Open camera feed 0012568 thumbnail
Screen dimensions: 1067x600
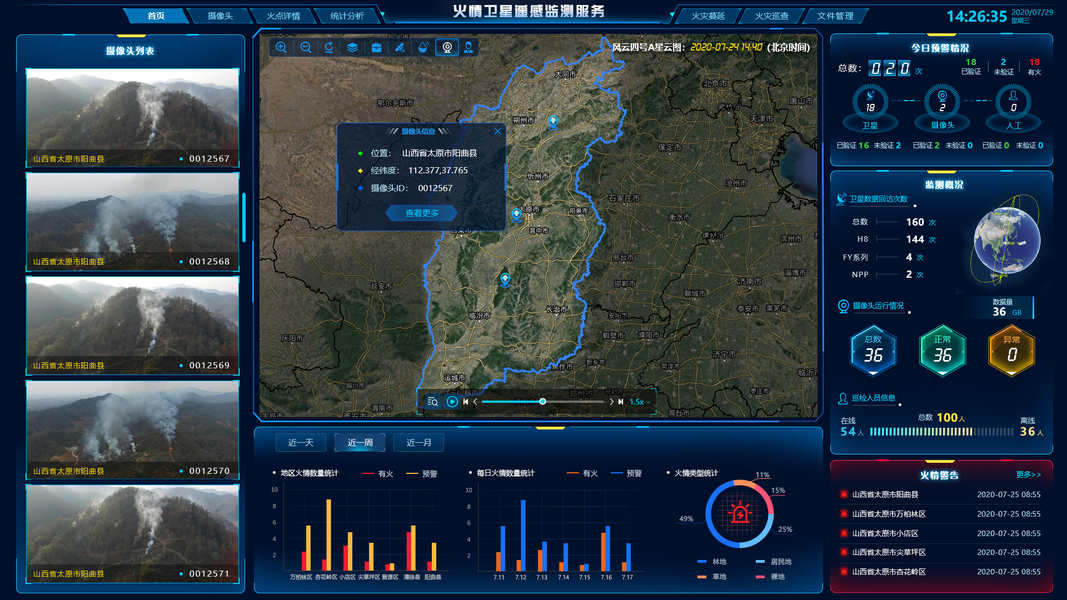(133, 221)
